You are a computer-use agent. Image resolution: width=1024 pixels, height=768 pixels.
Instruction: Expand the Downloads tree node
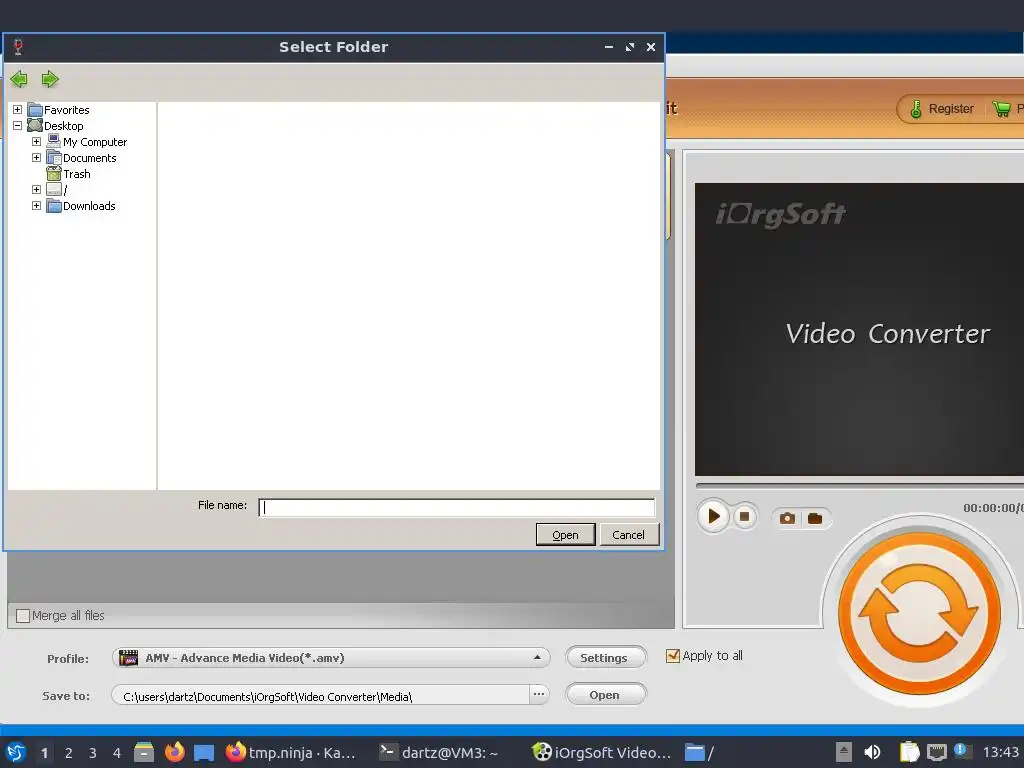click(x=37, y=206)
